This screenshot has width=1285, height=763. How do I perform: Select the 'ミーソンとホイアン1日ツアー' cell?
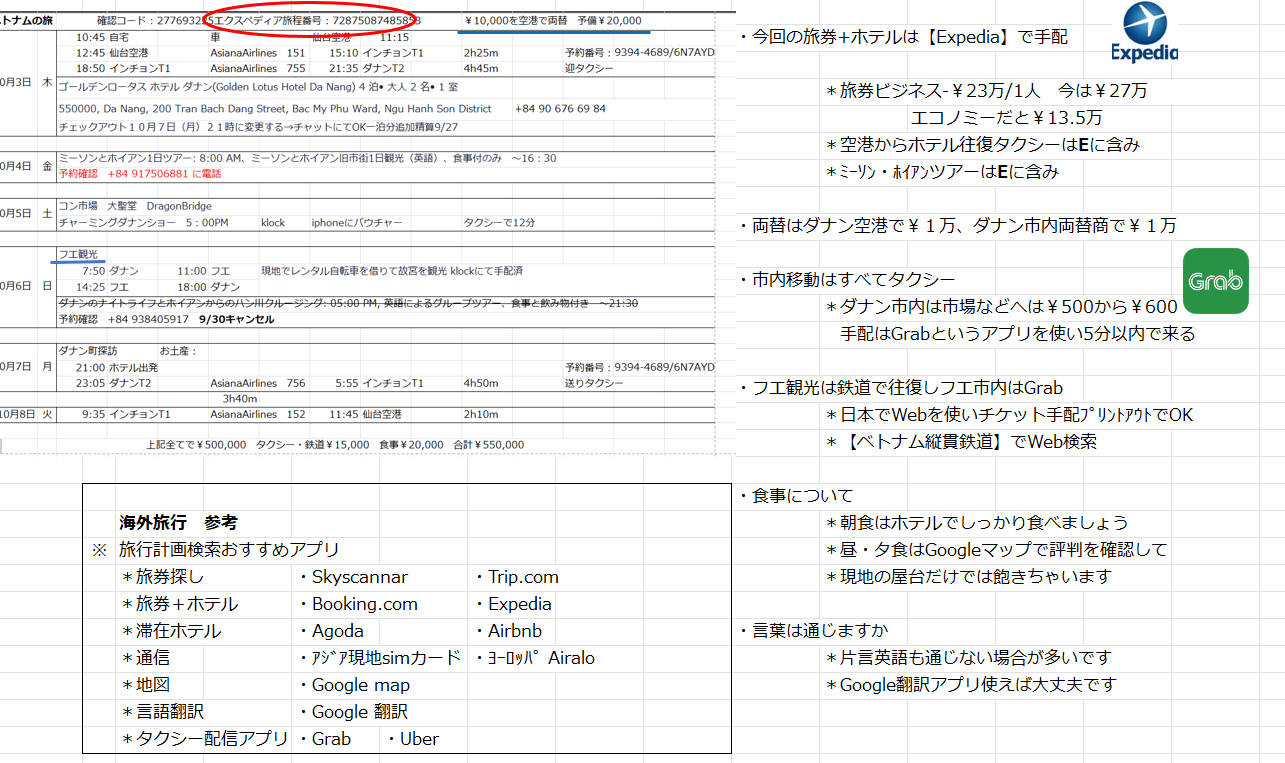pos(307,158)
